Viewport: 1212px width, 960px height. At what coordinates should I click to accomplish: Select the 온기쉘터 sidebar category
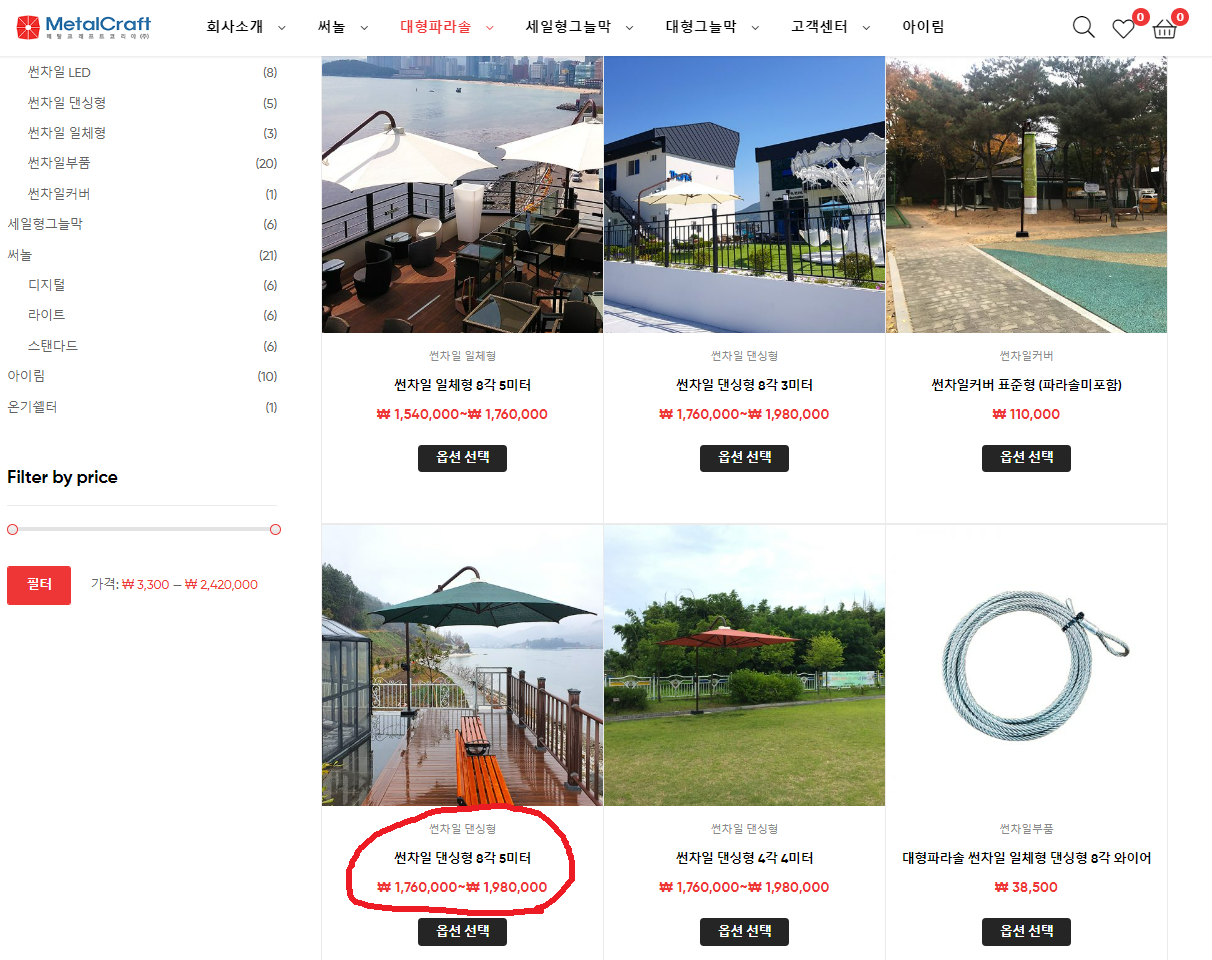(x=32, y=407)
